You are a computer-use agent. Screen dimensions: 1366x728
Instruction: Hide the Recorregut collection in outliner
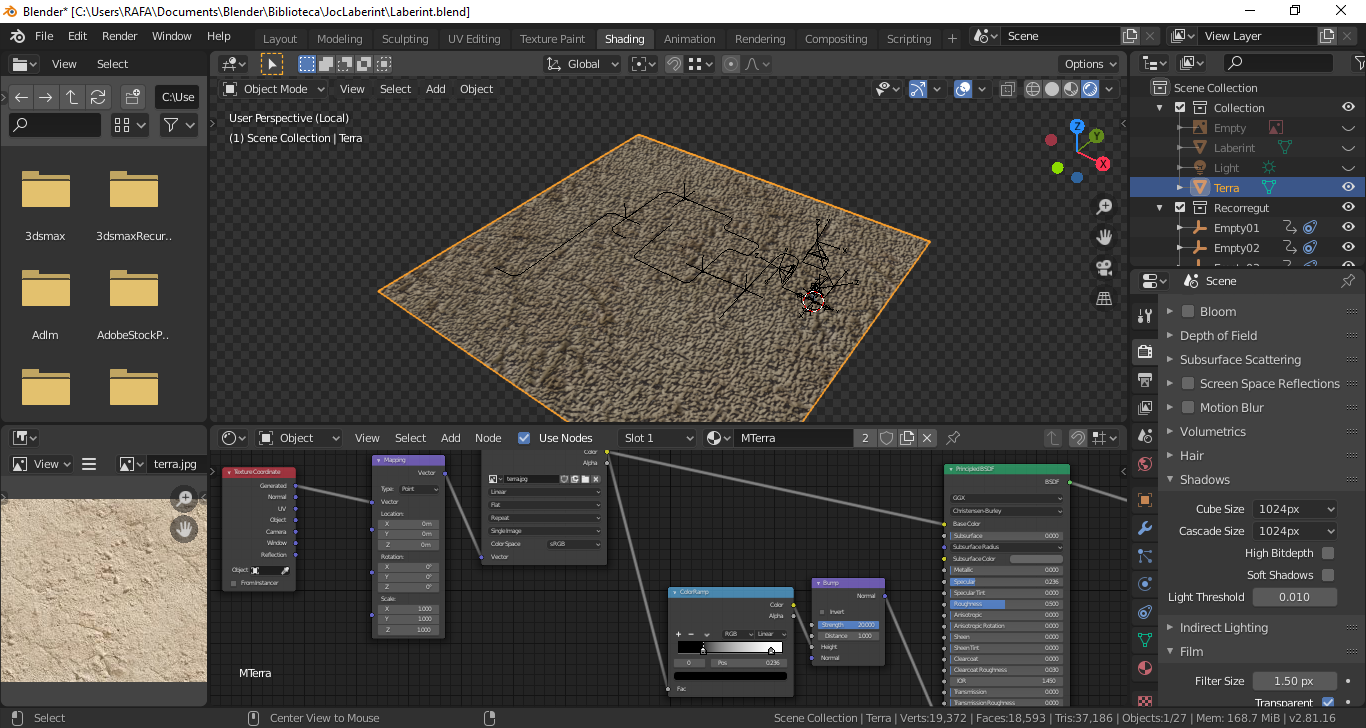tap(1348, 207)
